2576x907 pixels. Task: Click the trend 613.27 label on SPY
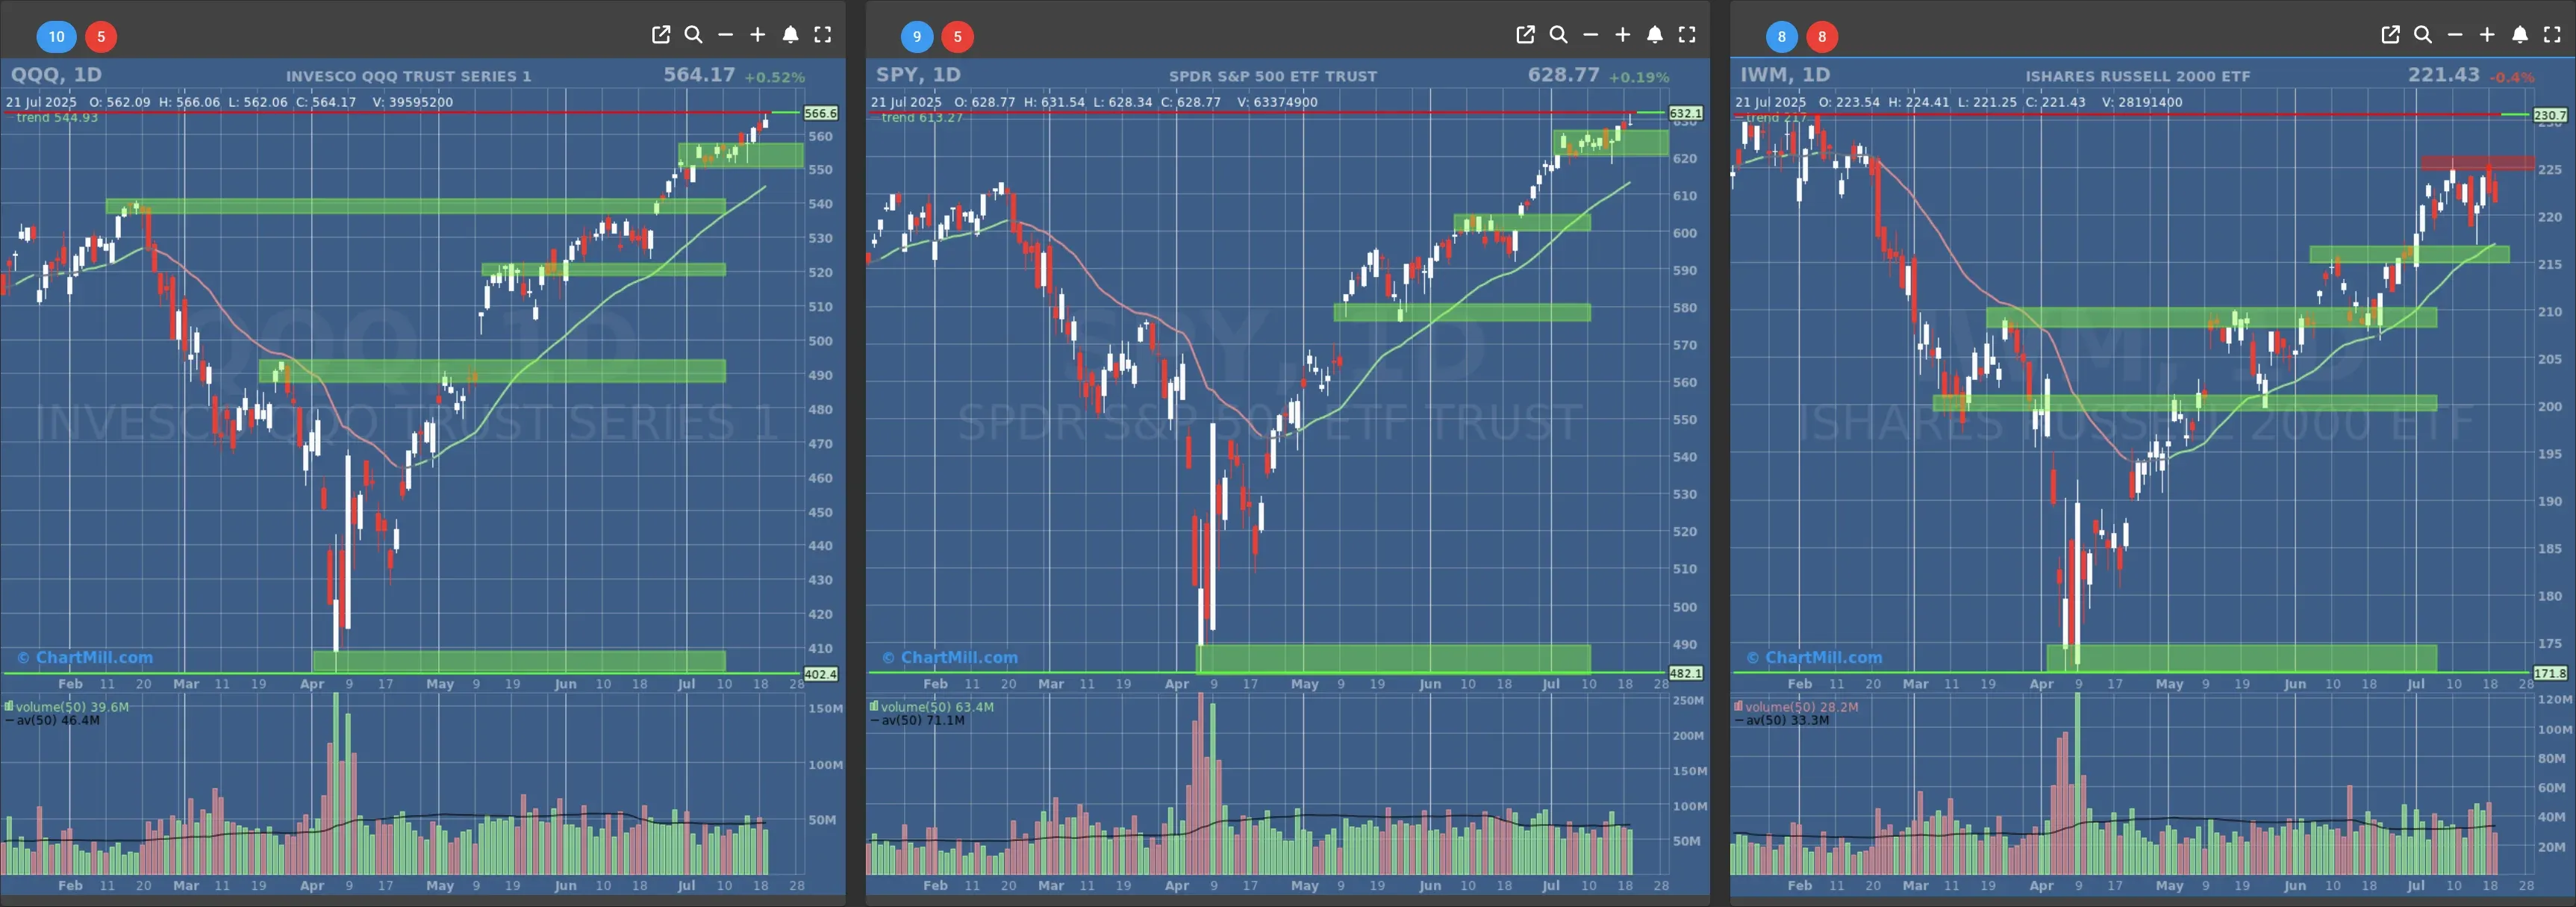[922, 118]
